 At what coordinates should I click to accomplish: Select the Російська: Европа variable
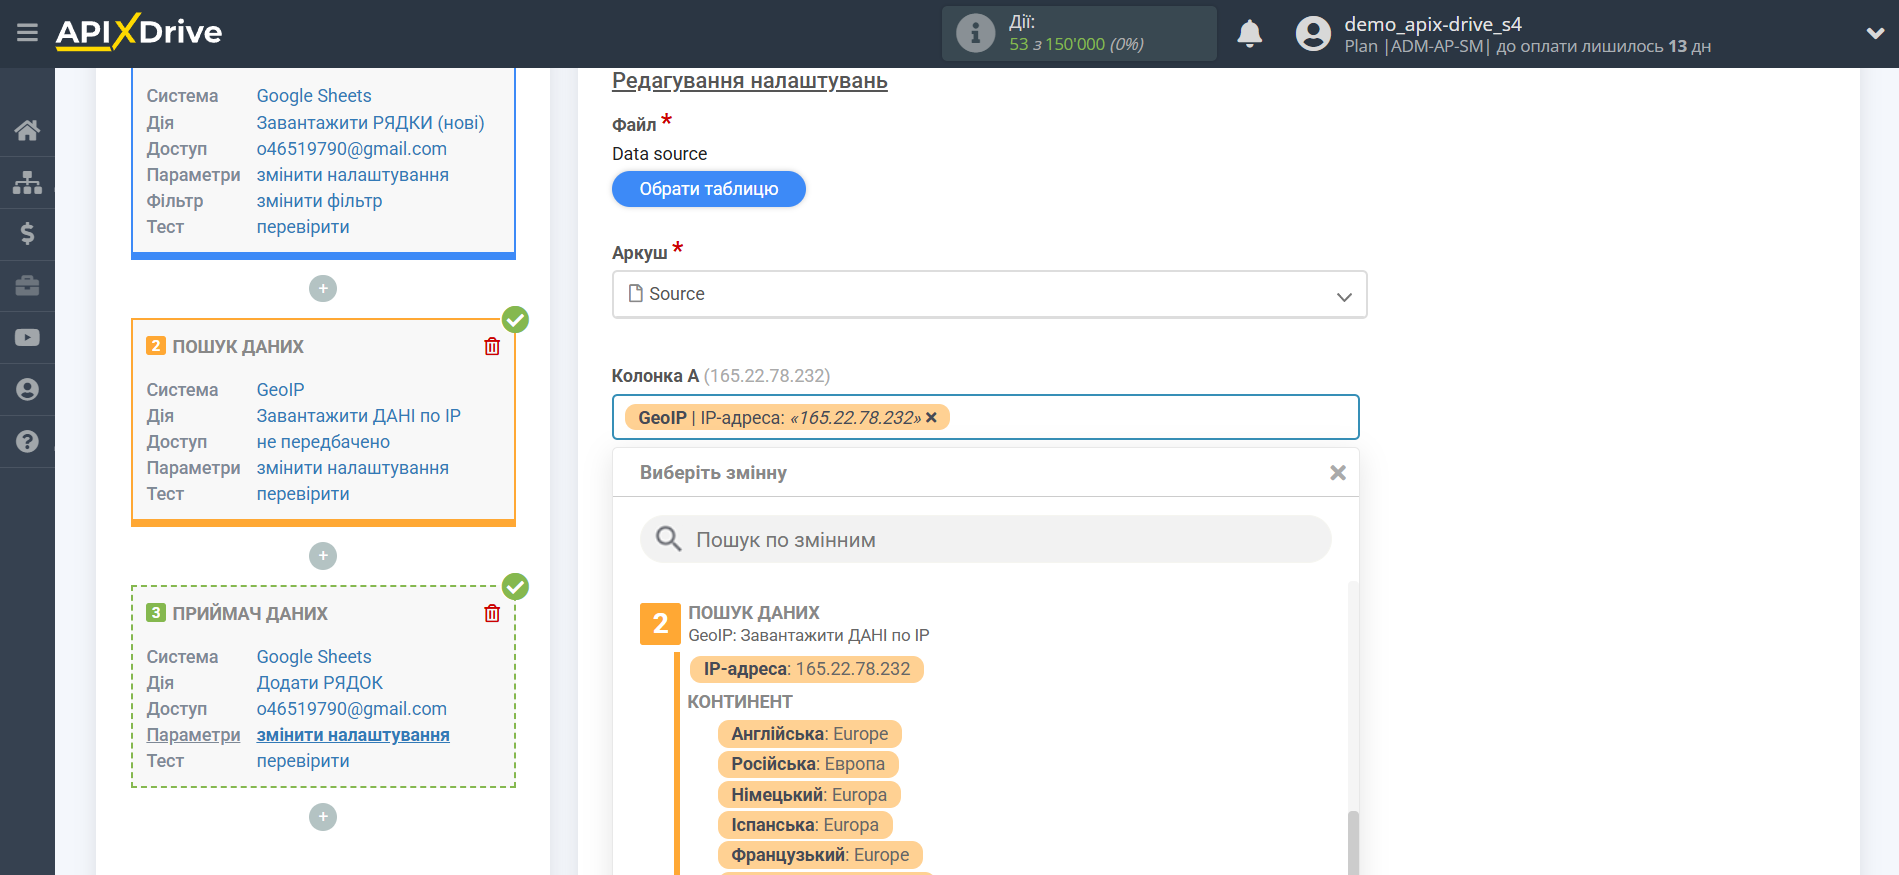click(807, 764)
